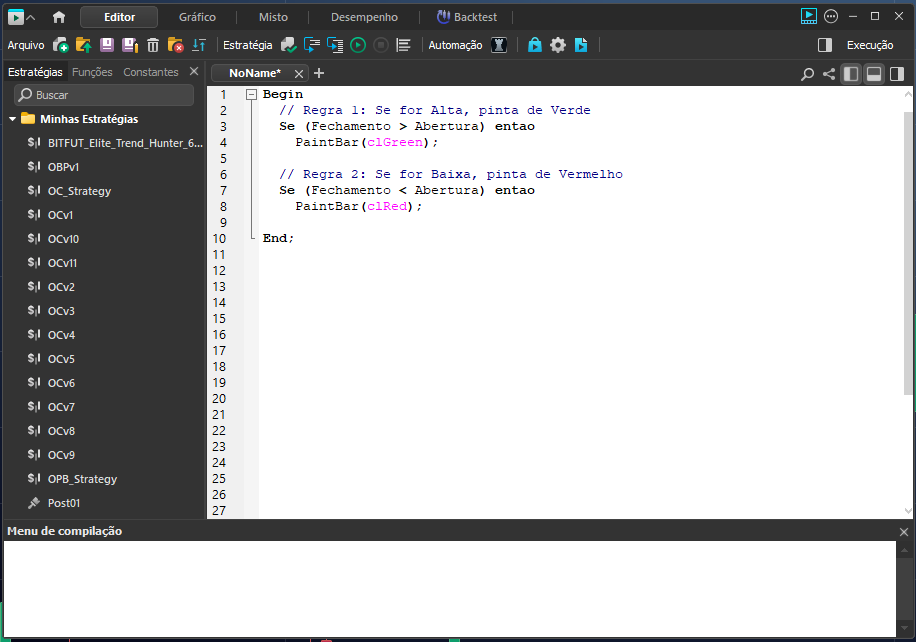Collapse the Minhas Estratégias folder
Image resolution: width=916 pixels, height=642 pixels.
click(12, 119)
